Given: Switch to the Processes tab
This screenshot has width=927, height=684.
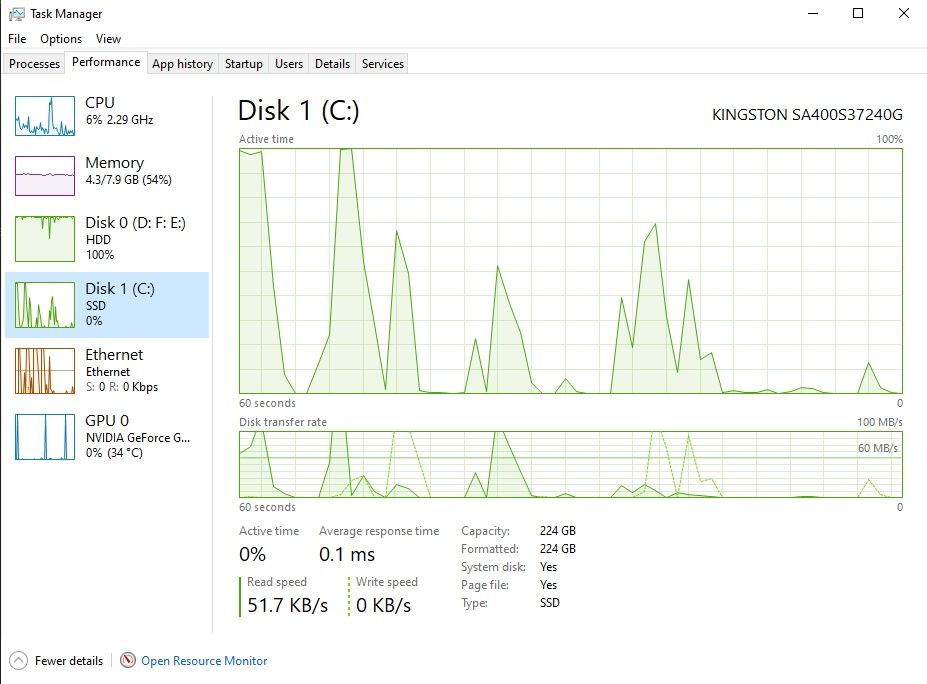Looking at the screenshot, I should point(34,64).
